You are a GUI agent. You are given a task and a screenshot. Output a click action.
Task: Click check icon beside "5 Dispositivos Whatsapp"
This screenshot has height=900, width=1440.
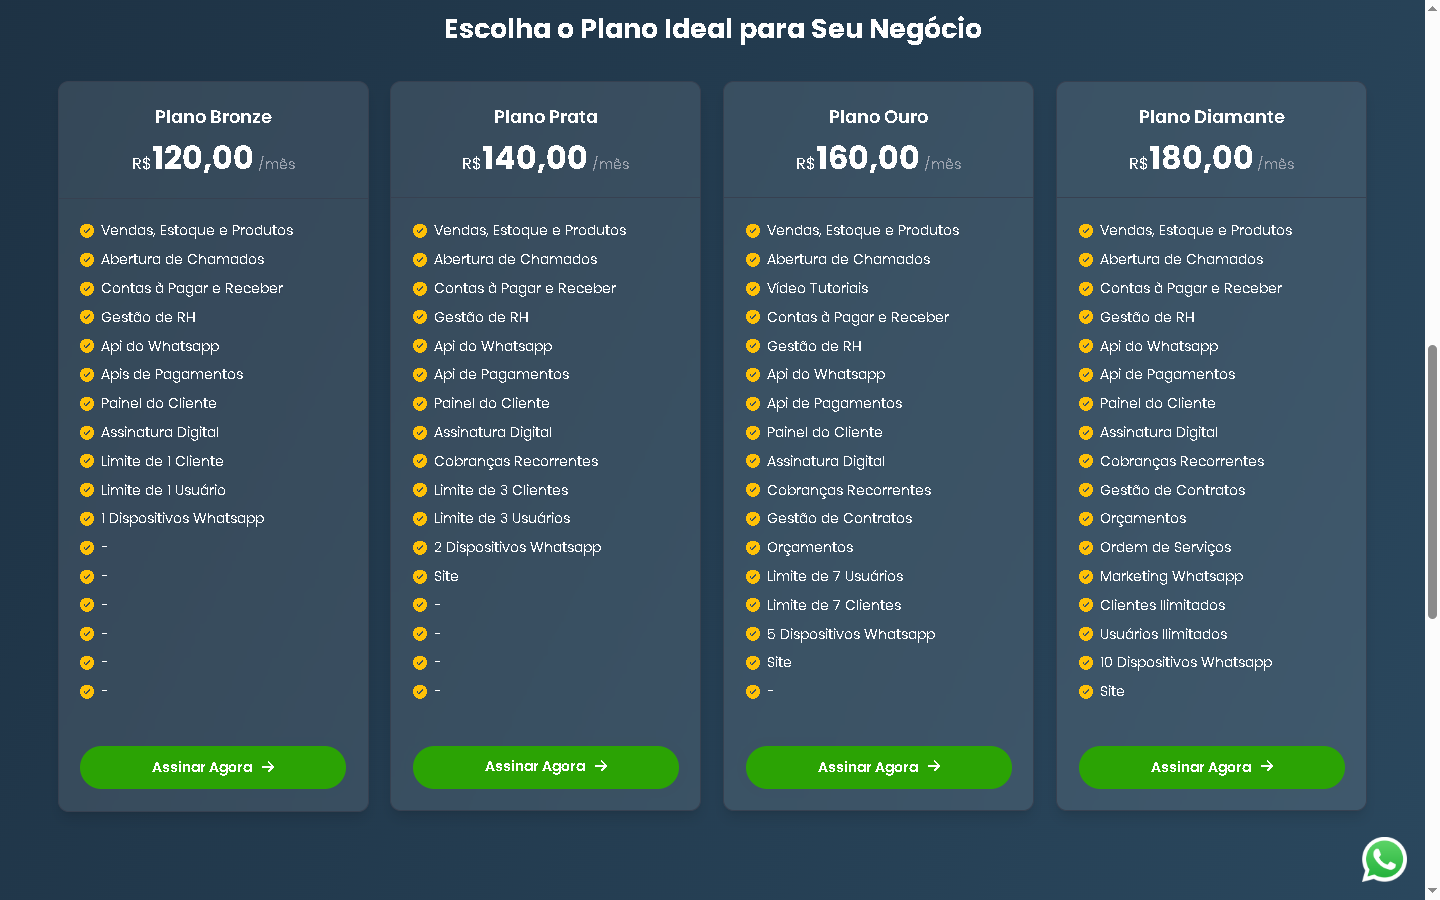click(753, 634)
